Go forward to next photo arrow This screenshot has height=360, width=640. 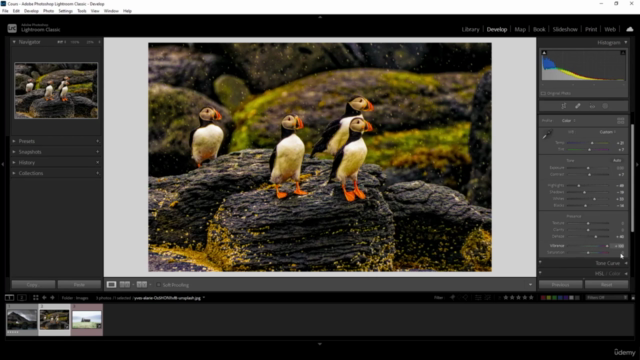coord(52,298)
